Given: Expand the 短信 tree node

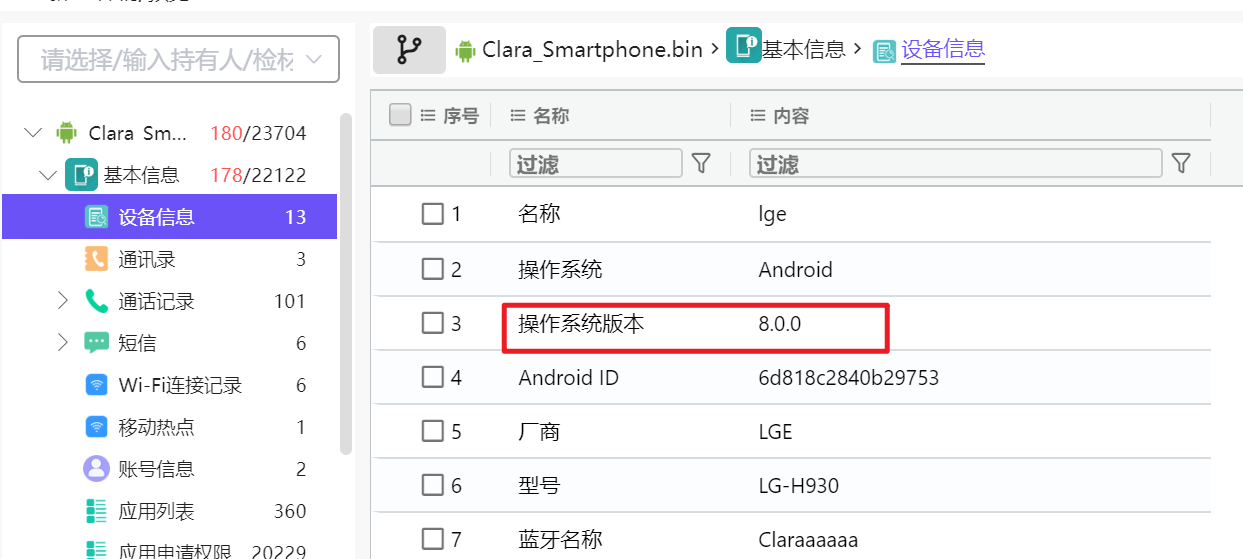Looking at the screenshot, I should click(x=63, y=343).
